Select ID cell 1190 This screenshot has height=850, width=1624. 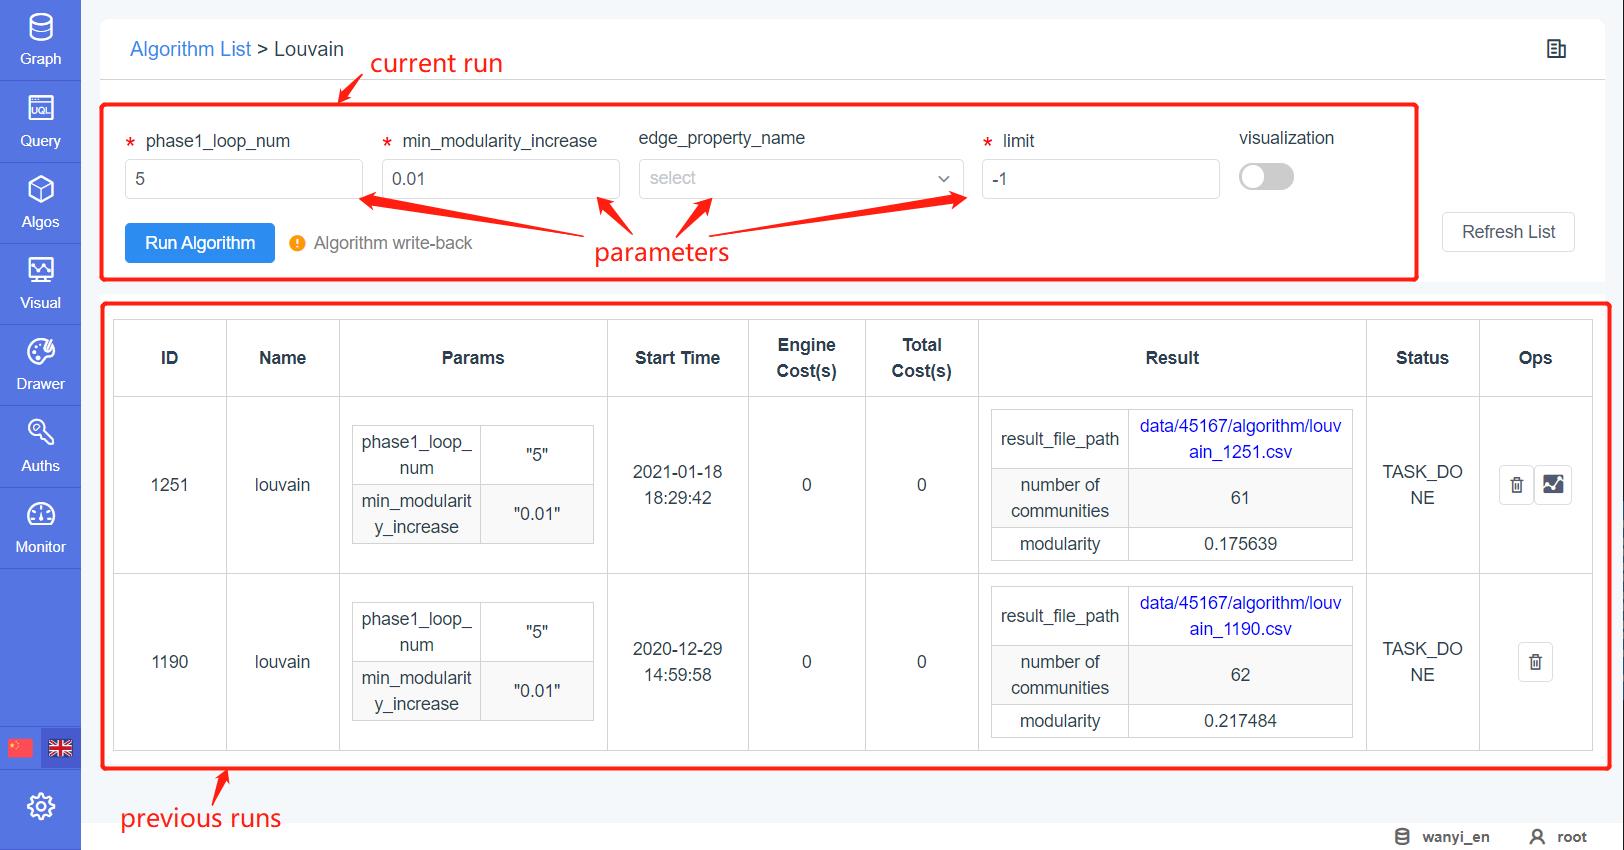(170, 662)
